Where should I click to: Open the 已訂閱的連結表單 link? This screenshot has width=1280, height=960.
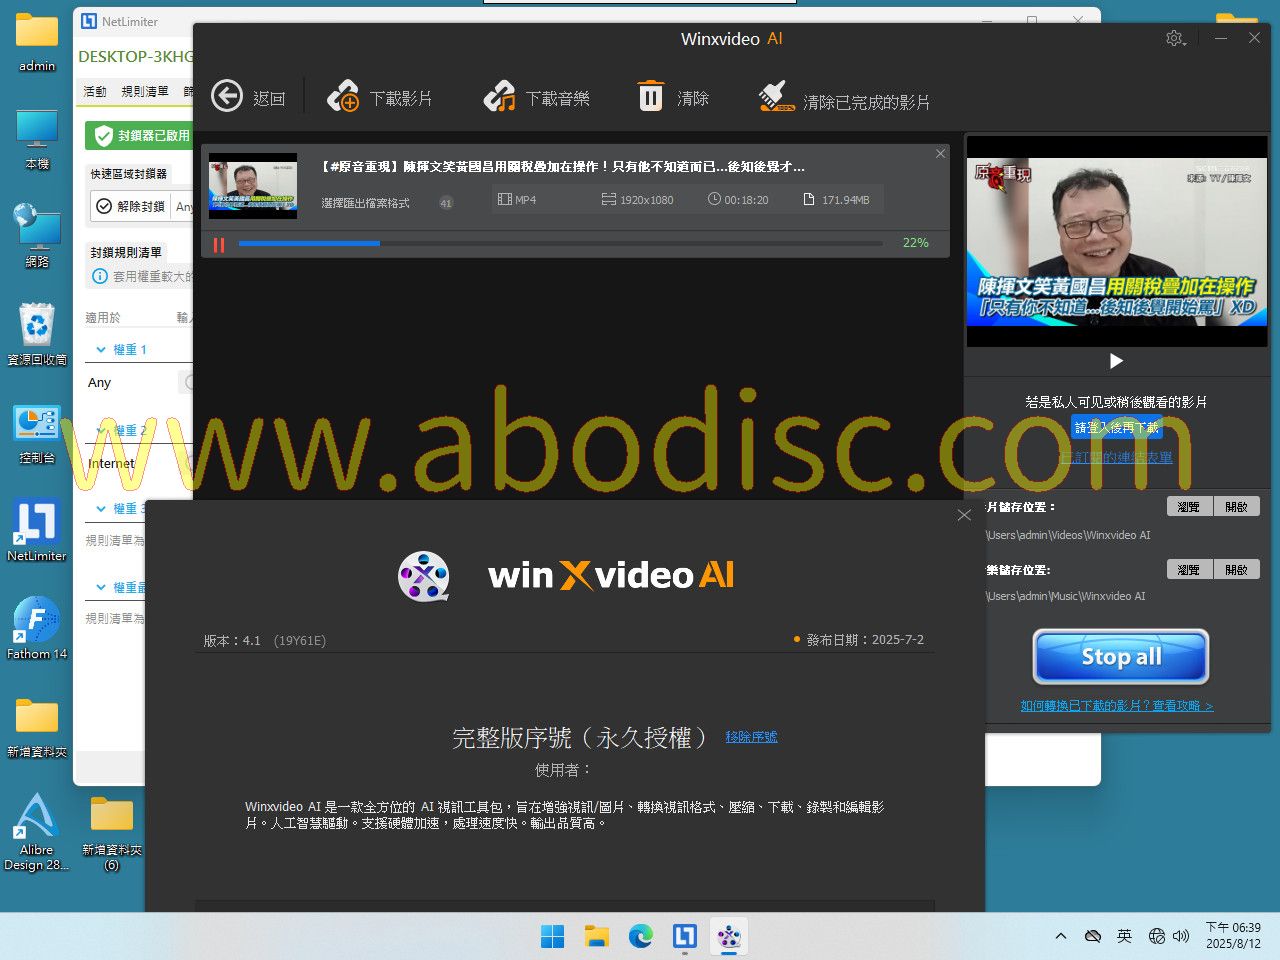(1116, 457)
